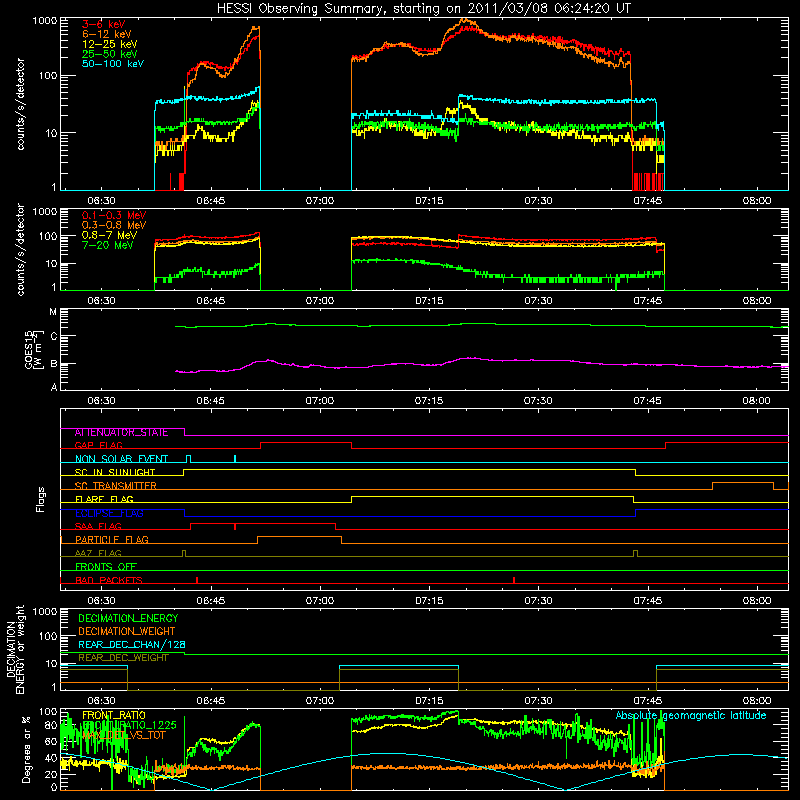Select the DECIMATION ENERGY or weight axis title
Image resolution: width=800 pixels, height=800 pixels.
(15, 650)
